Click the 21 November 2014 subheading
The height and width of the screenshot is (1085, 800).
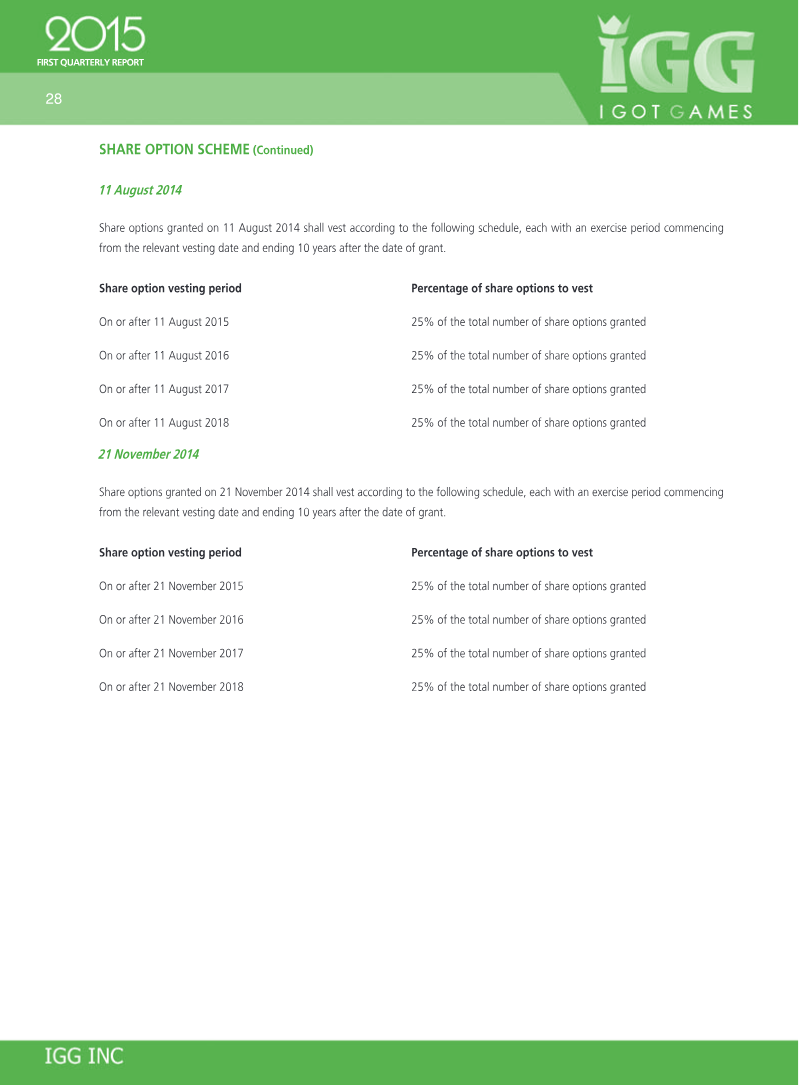(148, 454)
